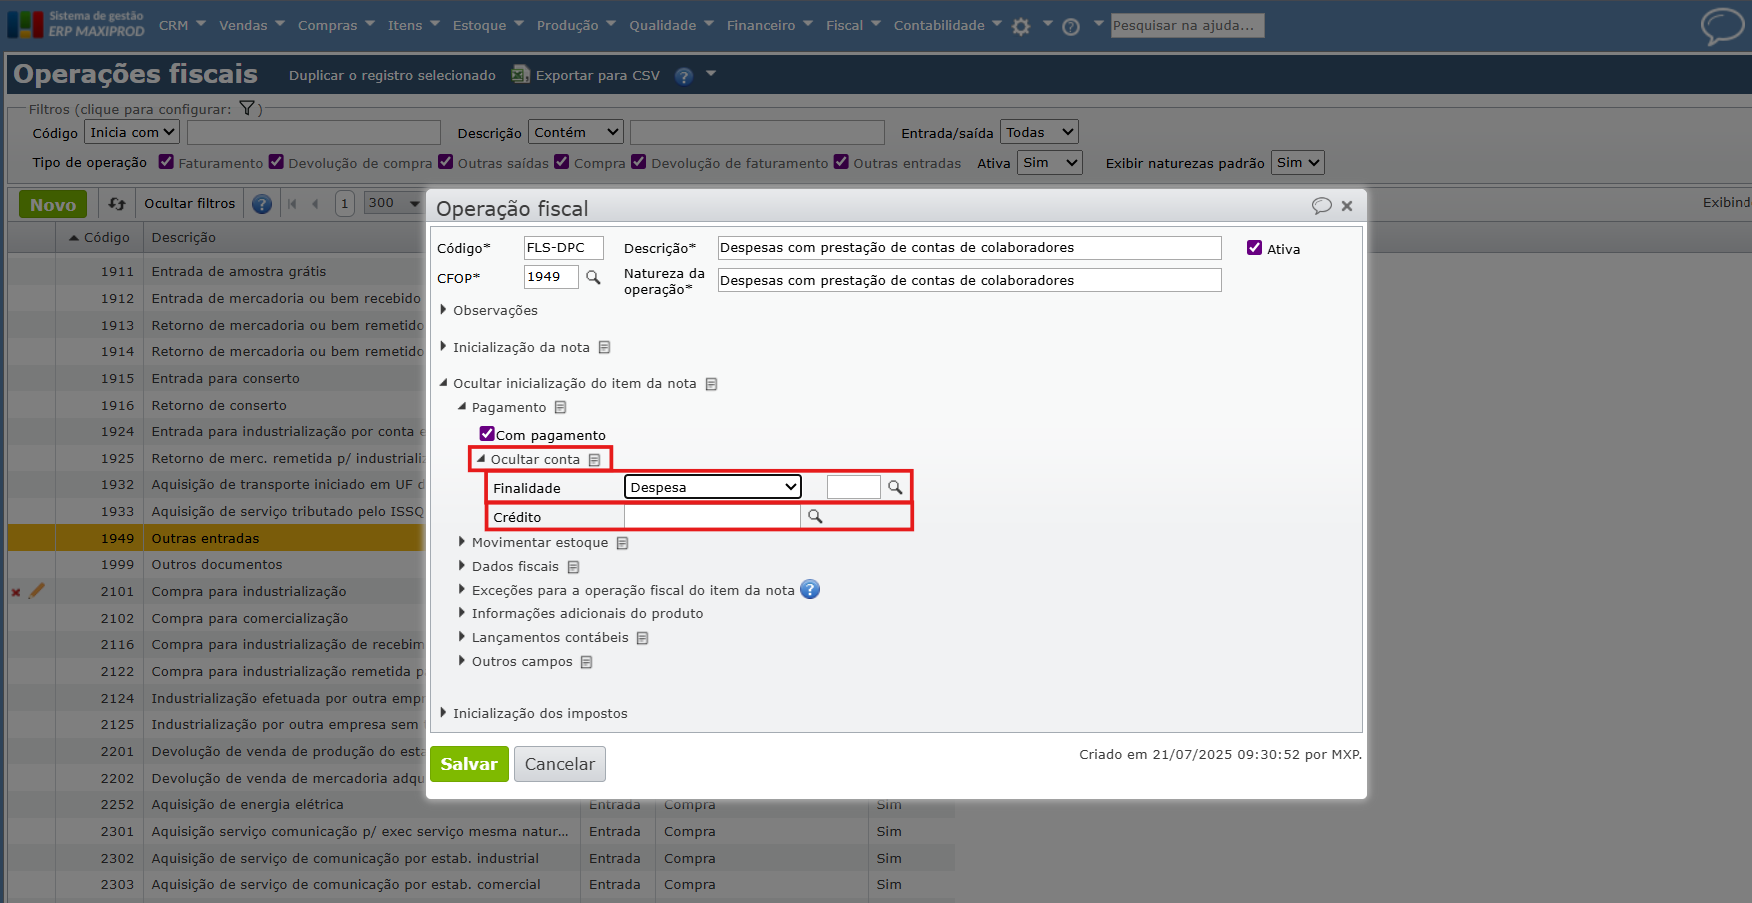Open the Finalidade dropdown showing Despesa

point(713,487)
